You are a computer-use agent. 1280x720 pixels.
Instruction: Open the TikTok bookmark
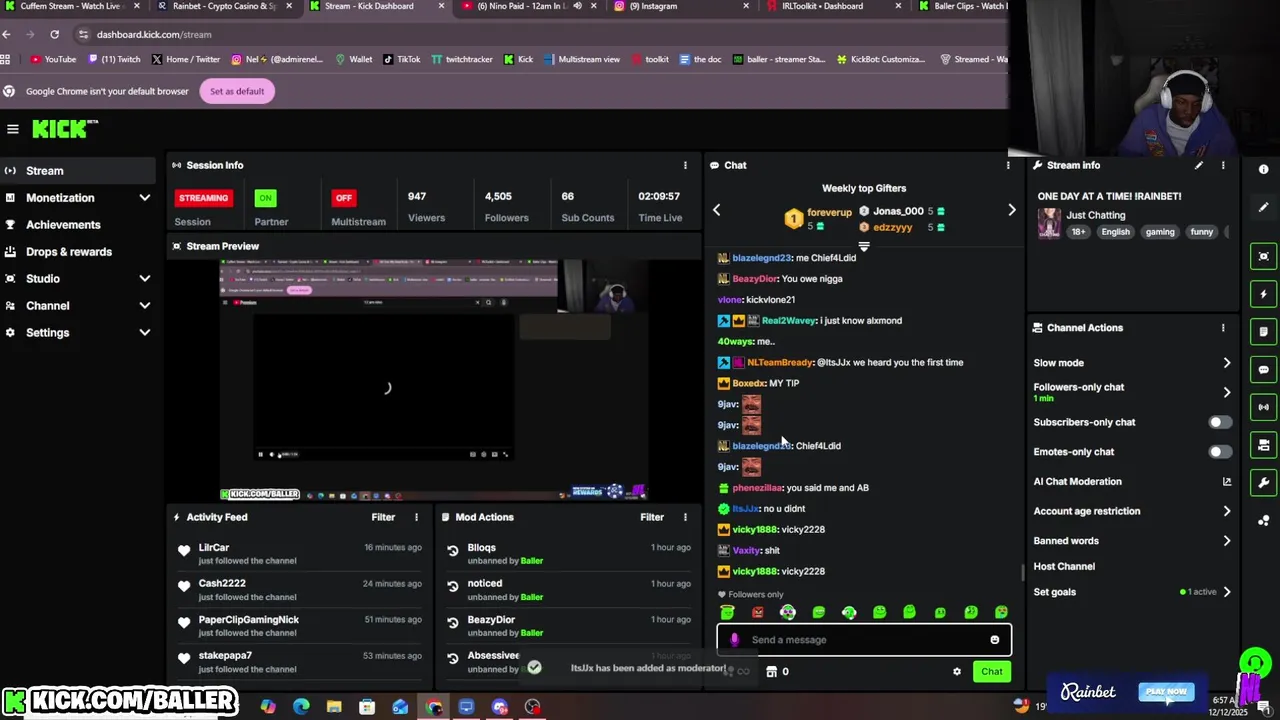click(x=401, y=59)
